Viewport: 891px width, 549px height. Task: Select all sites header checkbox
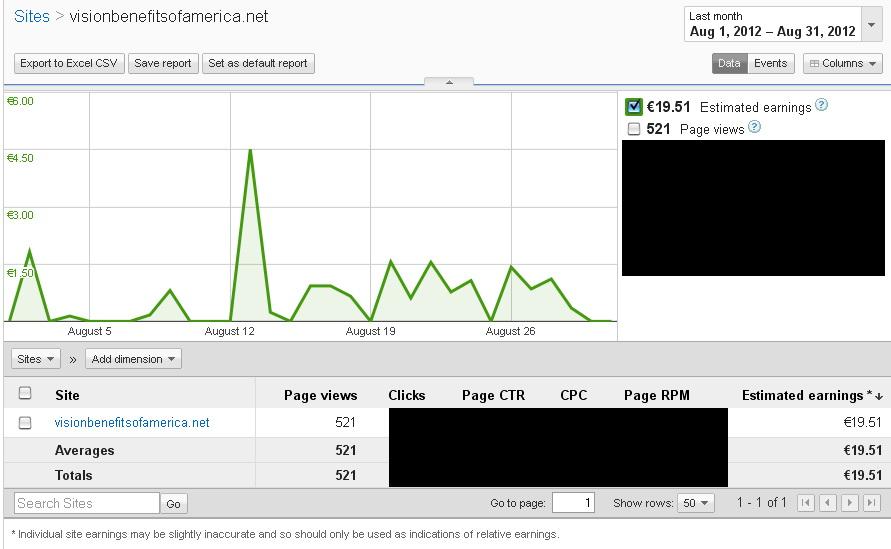point(25,393)
